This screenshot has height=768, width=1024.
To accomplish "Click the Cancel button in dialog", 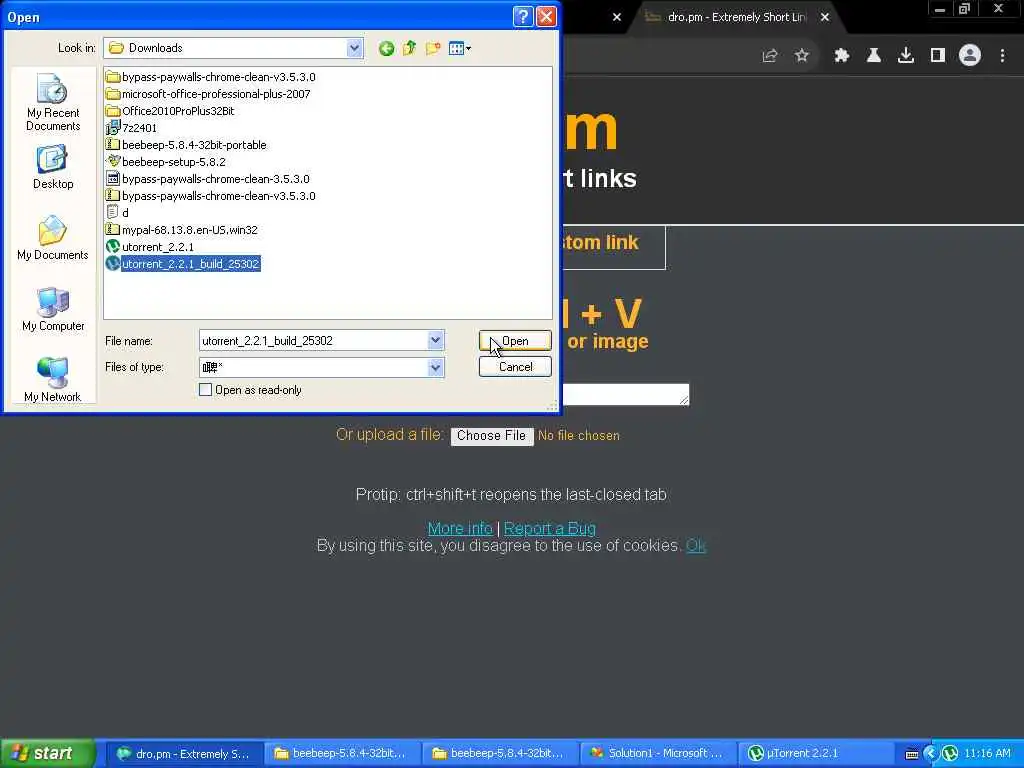I will (x=515, y=367).
